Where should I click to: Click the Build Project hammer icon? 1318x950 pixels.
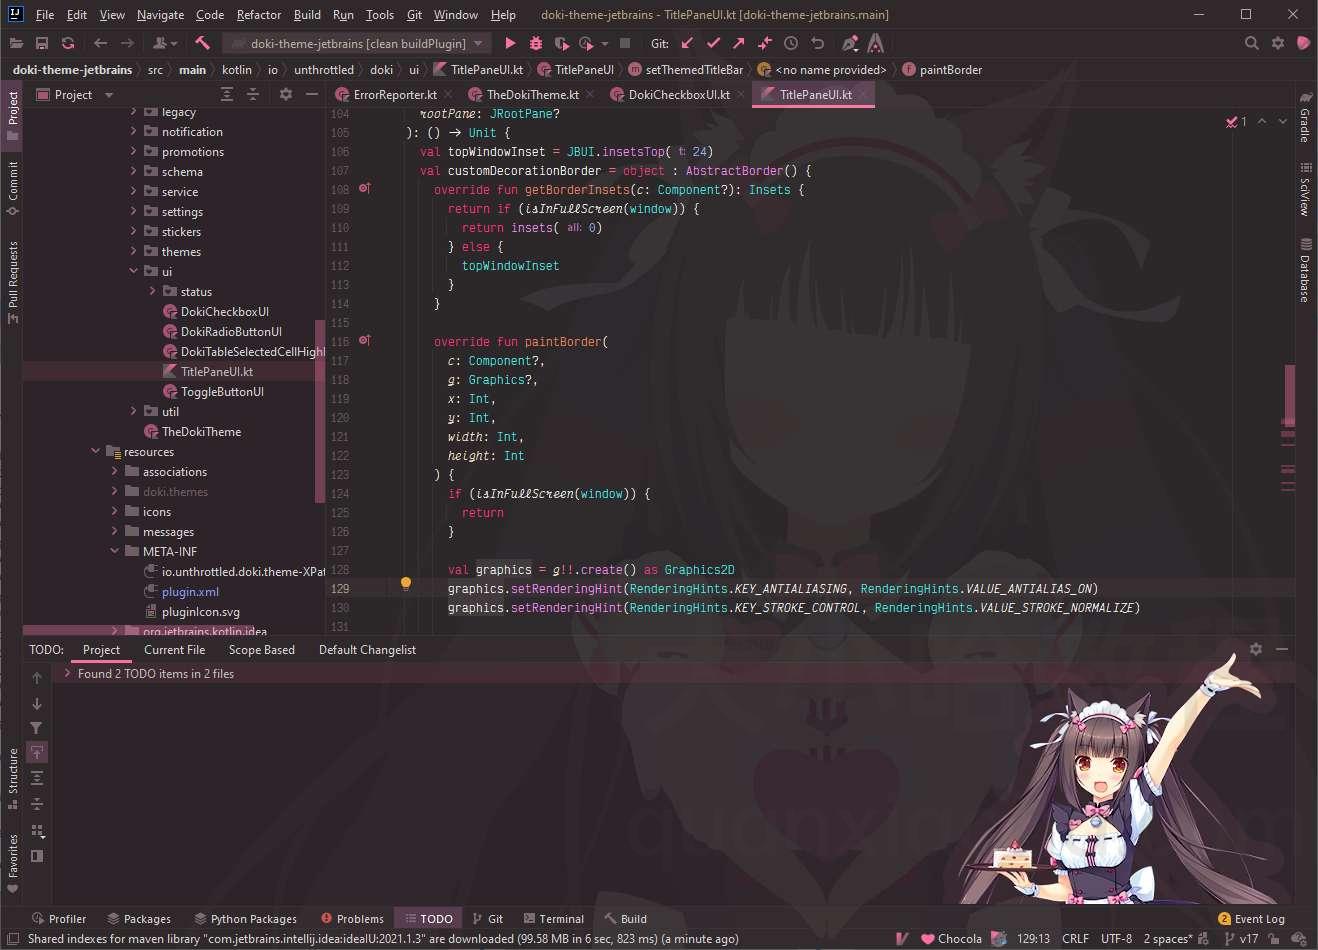tap(203, 43)
